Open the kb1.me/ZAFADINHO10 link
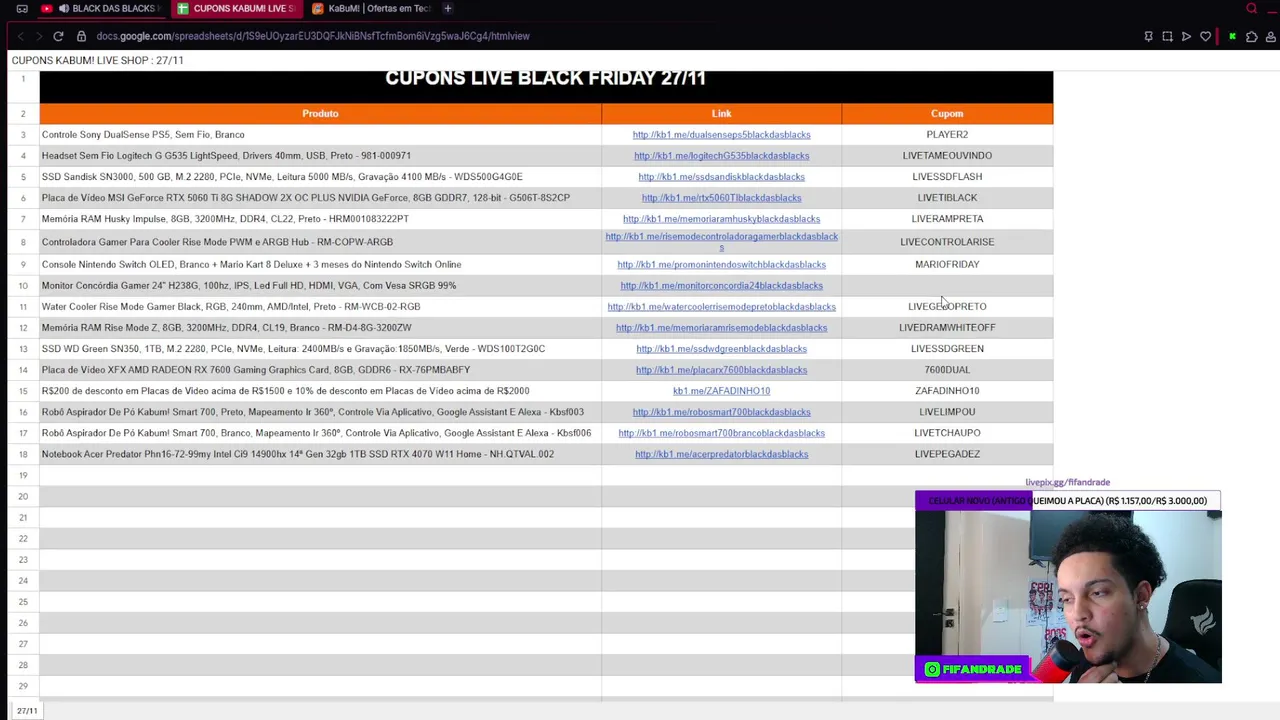1280x720 pixels. (x=721, y=391)
